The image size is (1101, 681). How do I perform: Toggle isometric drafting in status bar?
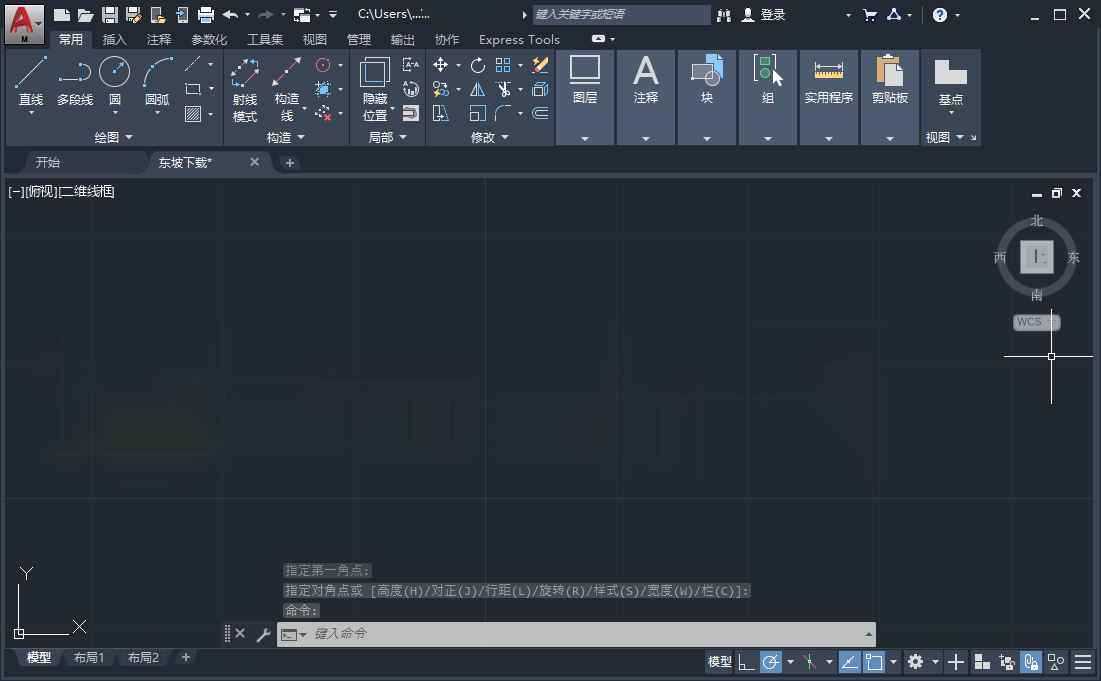(809, 662)
